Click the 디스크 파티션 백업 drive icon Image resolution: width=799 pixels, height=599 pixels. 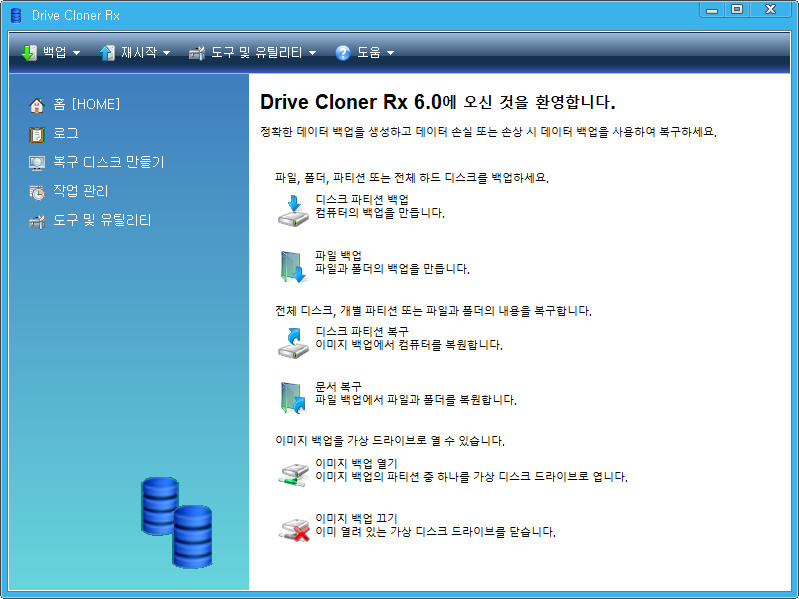(293, 210)
